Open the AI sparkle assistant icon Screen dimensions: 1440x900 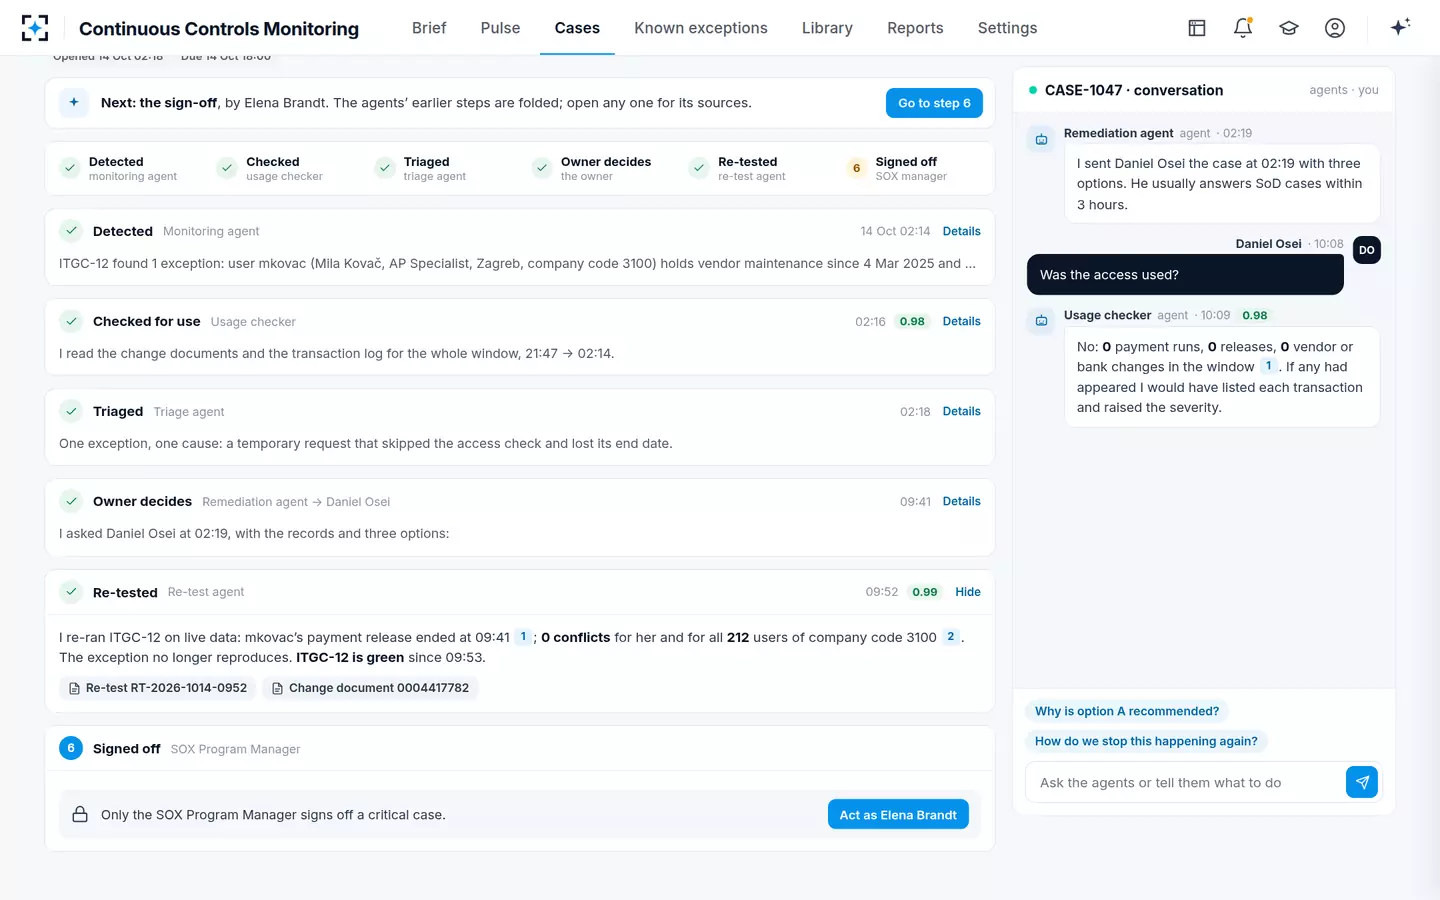coord(1400,27)
